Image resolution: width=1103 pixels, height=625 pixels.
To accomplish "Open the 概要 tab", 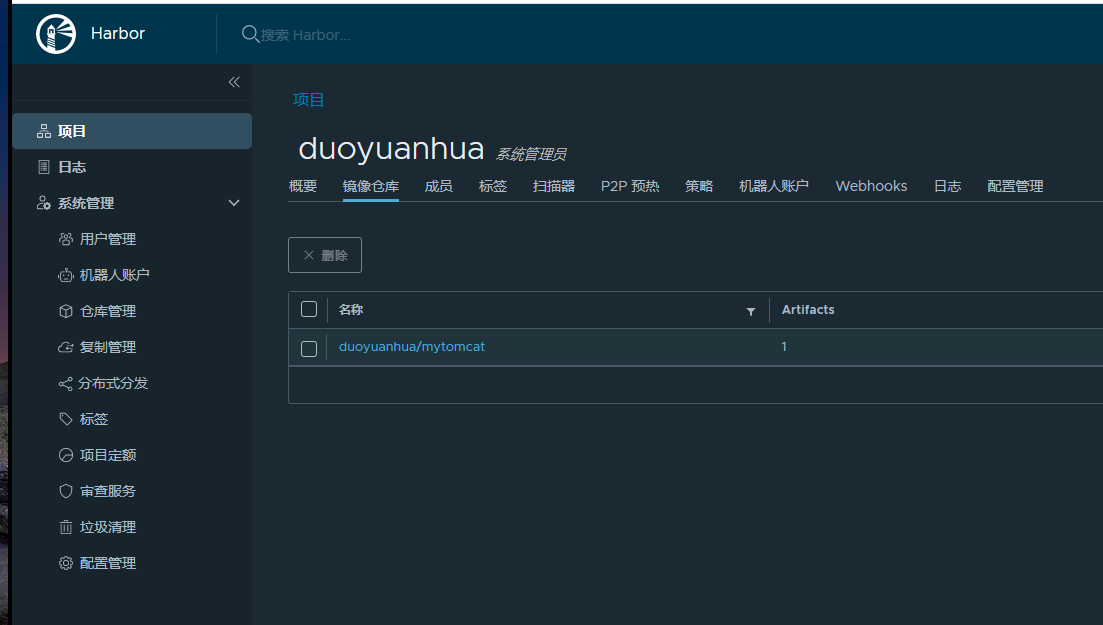I will [303, 186].
